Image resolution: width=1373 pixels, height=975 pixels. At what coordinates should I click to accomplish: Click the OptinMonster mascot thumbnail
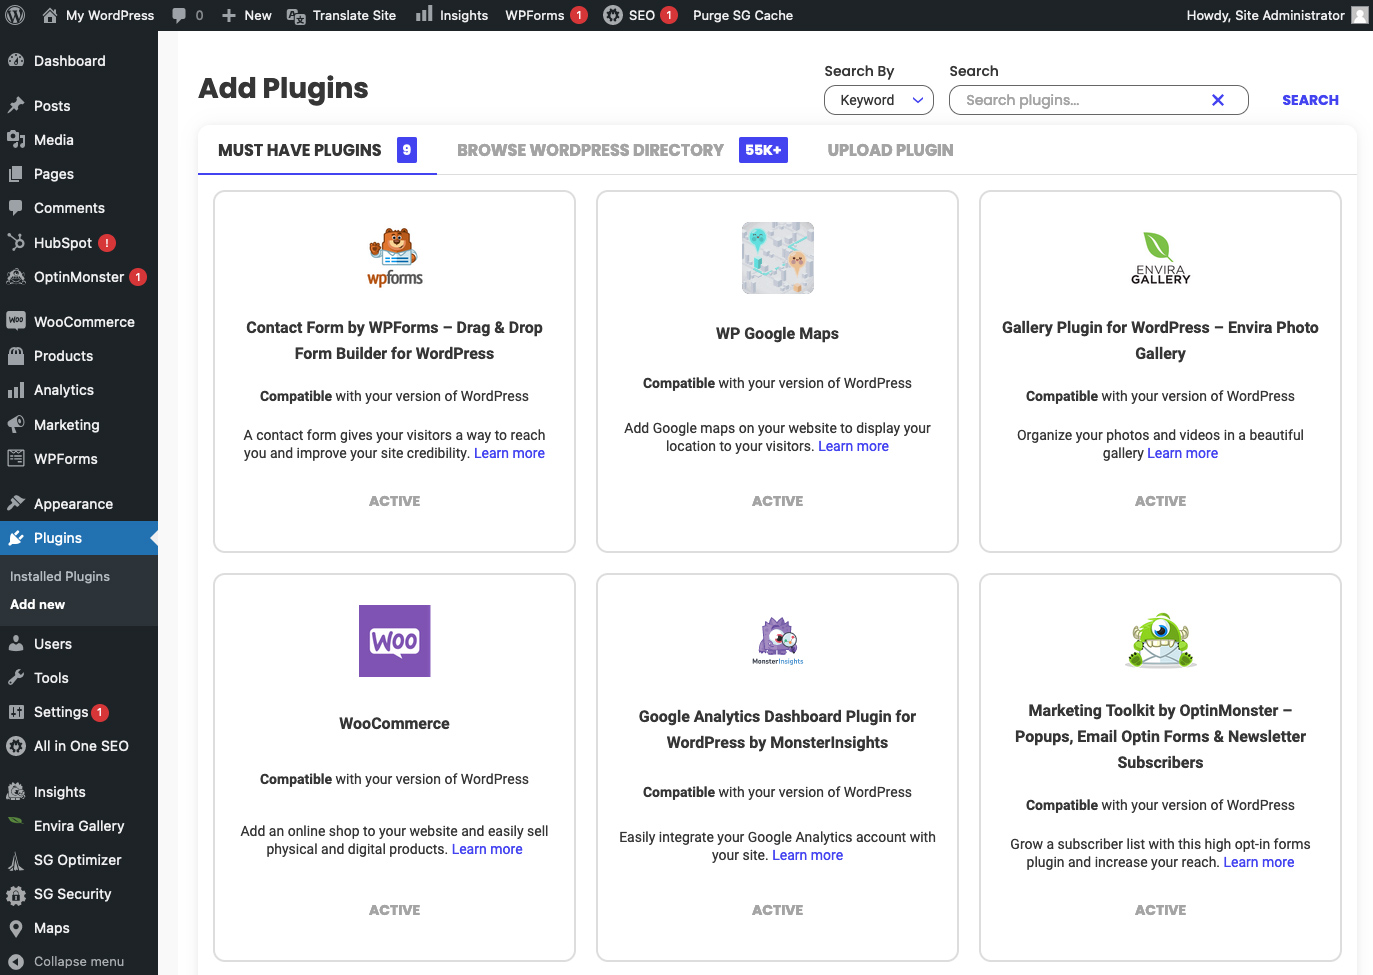pos(1160,640)
